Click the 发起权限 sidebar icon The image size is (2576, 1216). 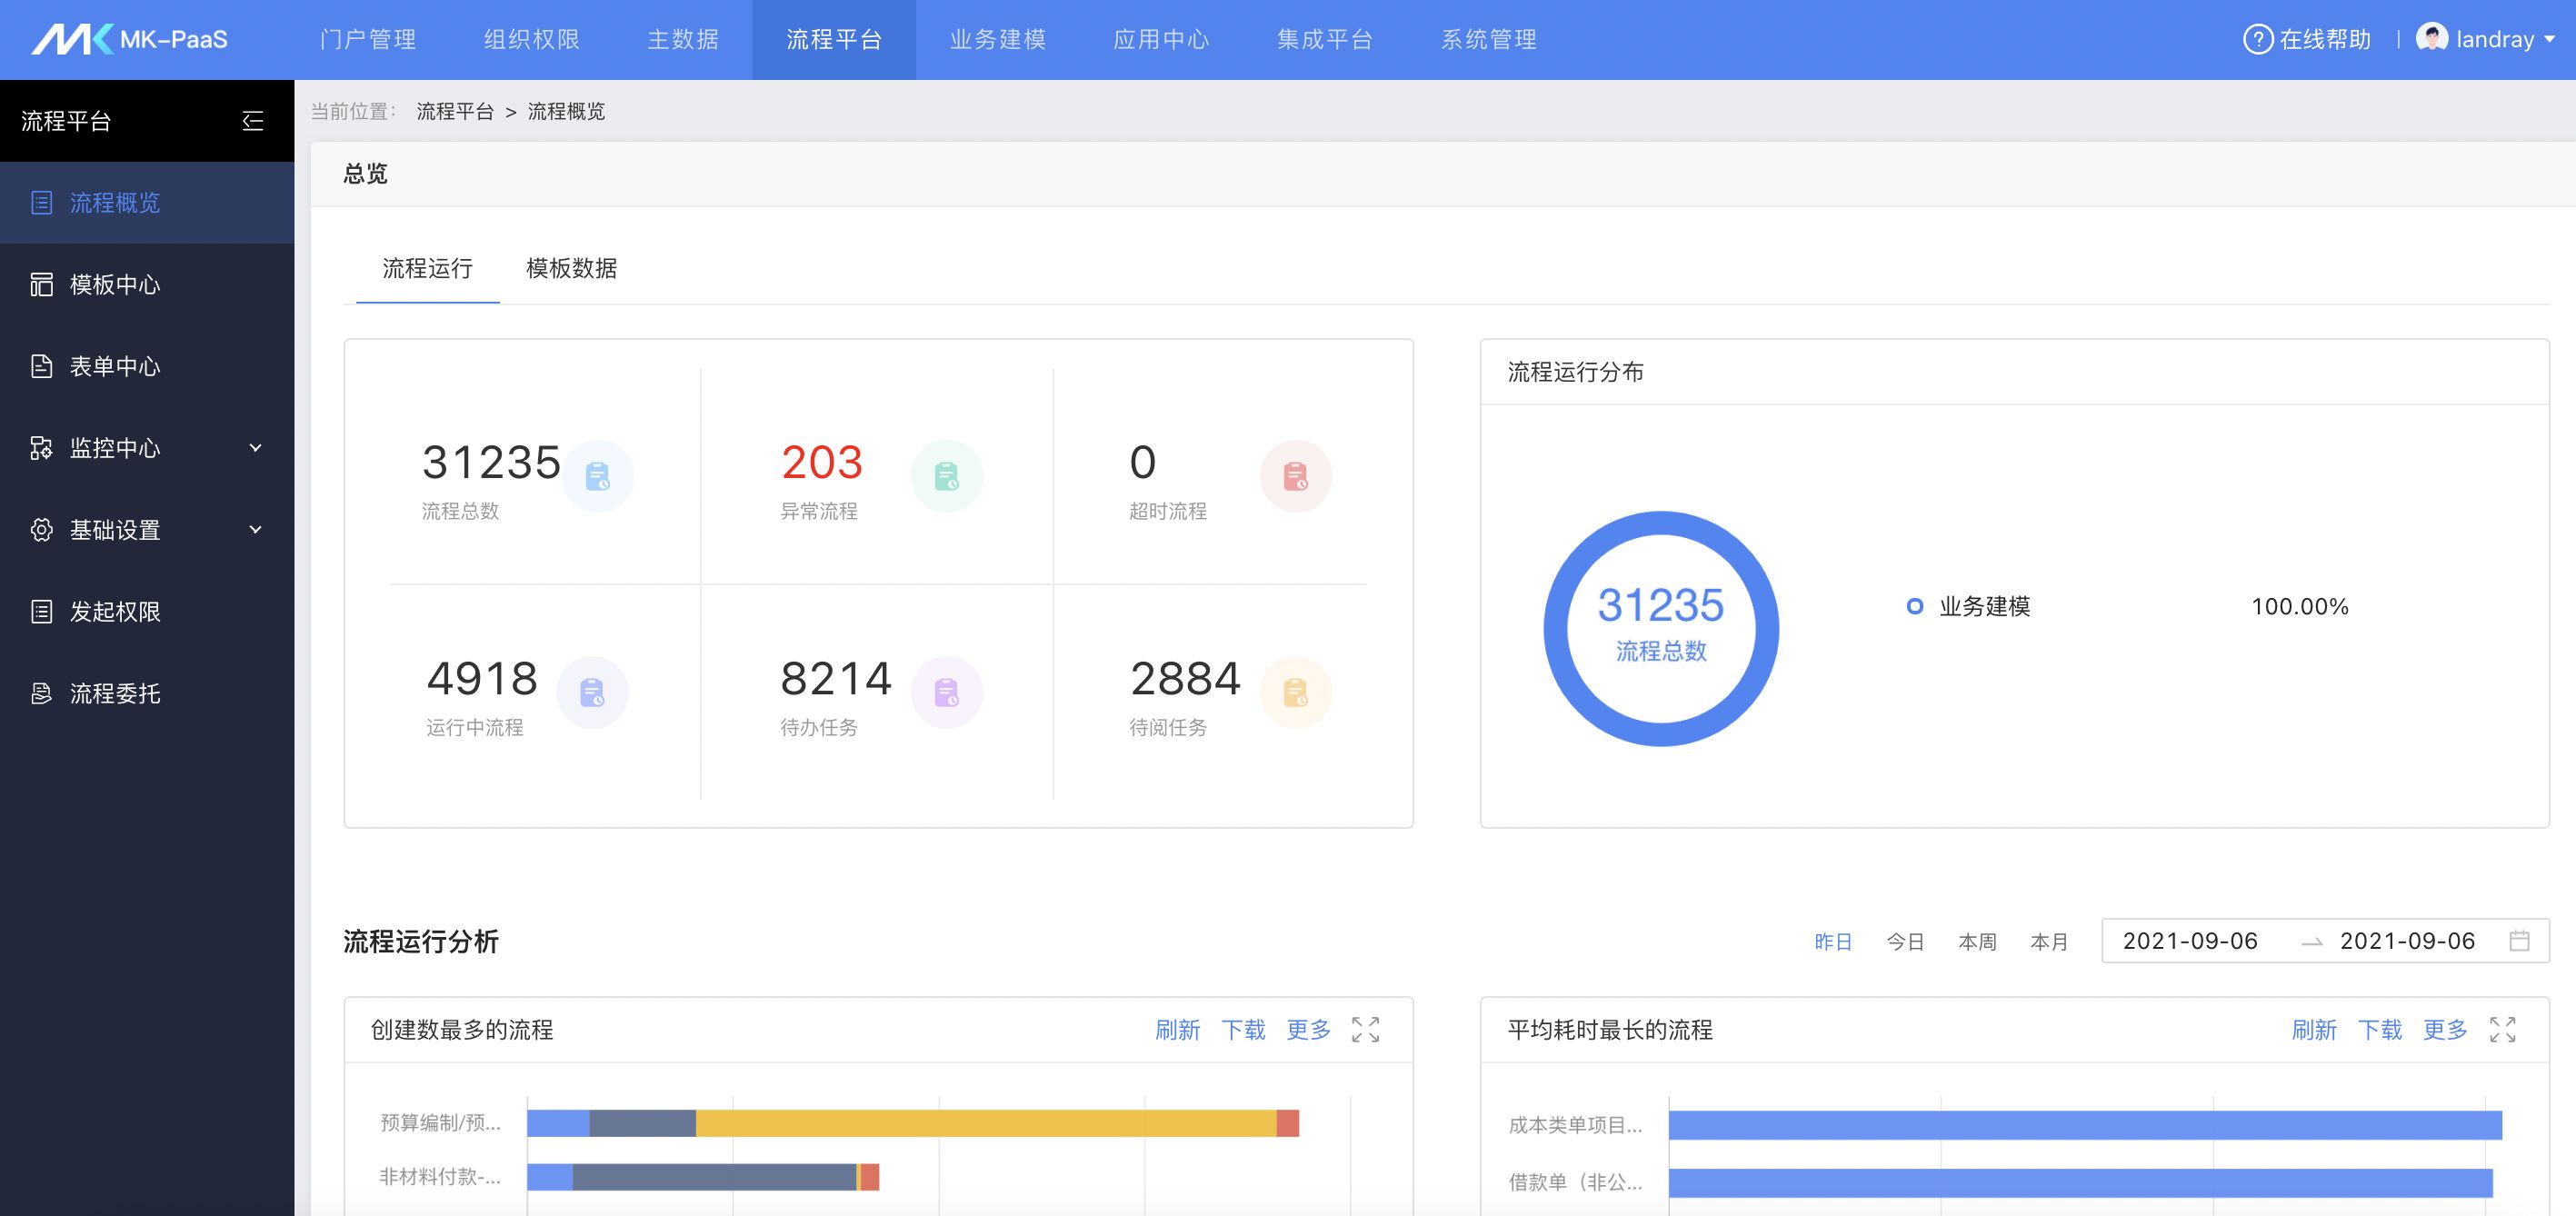point(41,611)
